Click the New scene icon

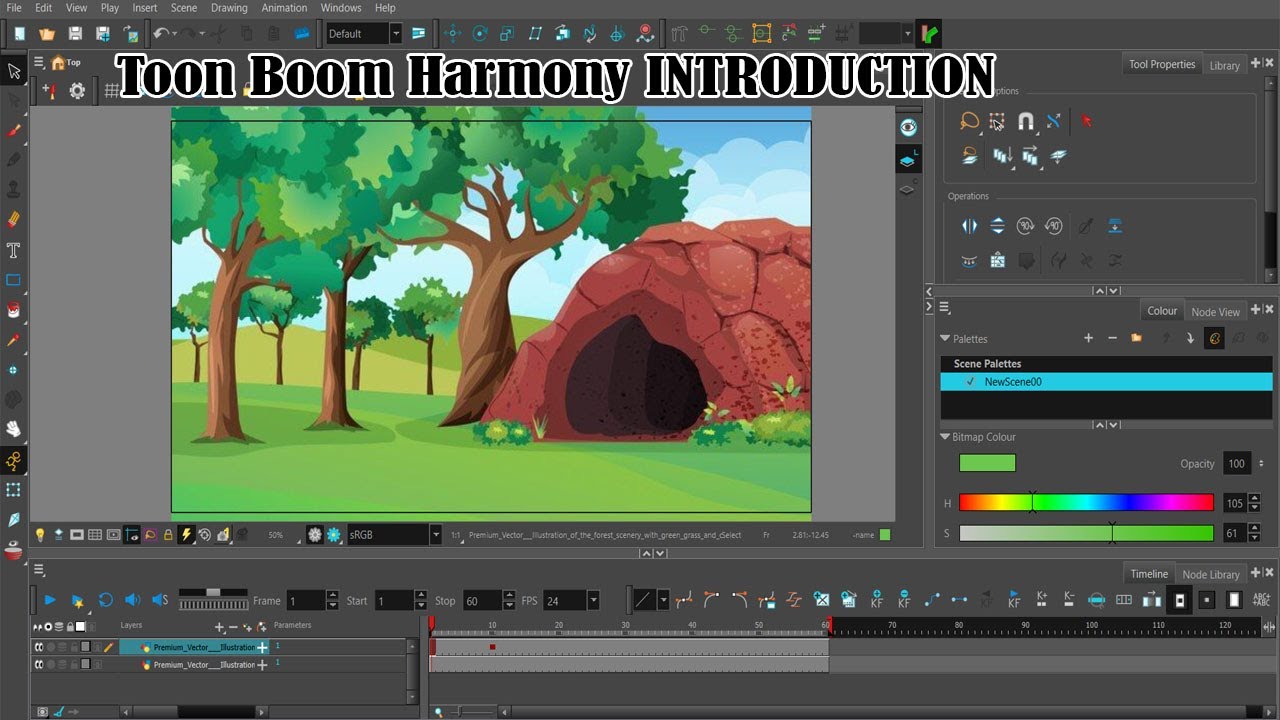(19, 33)
